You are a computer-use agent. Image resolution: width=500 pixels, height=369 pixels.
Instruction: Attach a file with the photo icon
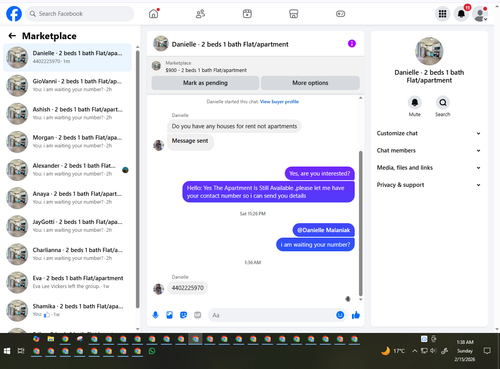tap(169, 315)
